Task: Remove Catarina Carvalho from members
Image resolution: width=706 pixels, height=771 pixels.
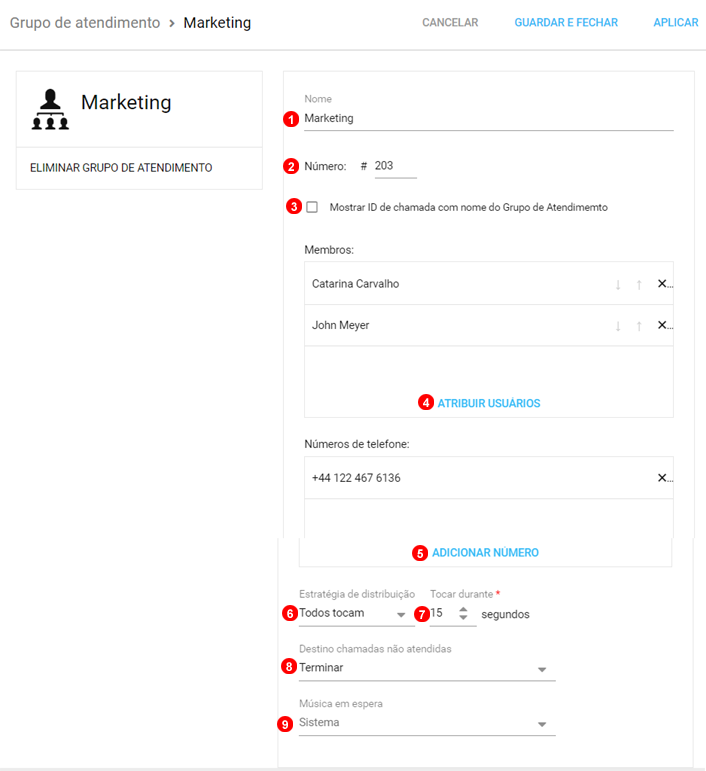Action: (662, 284)
